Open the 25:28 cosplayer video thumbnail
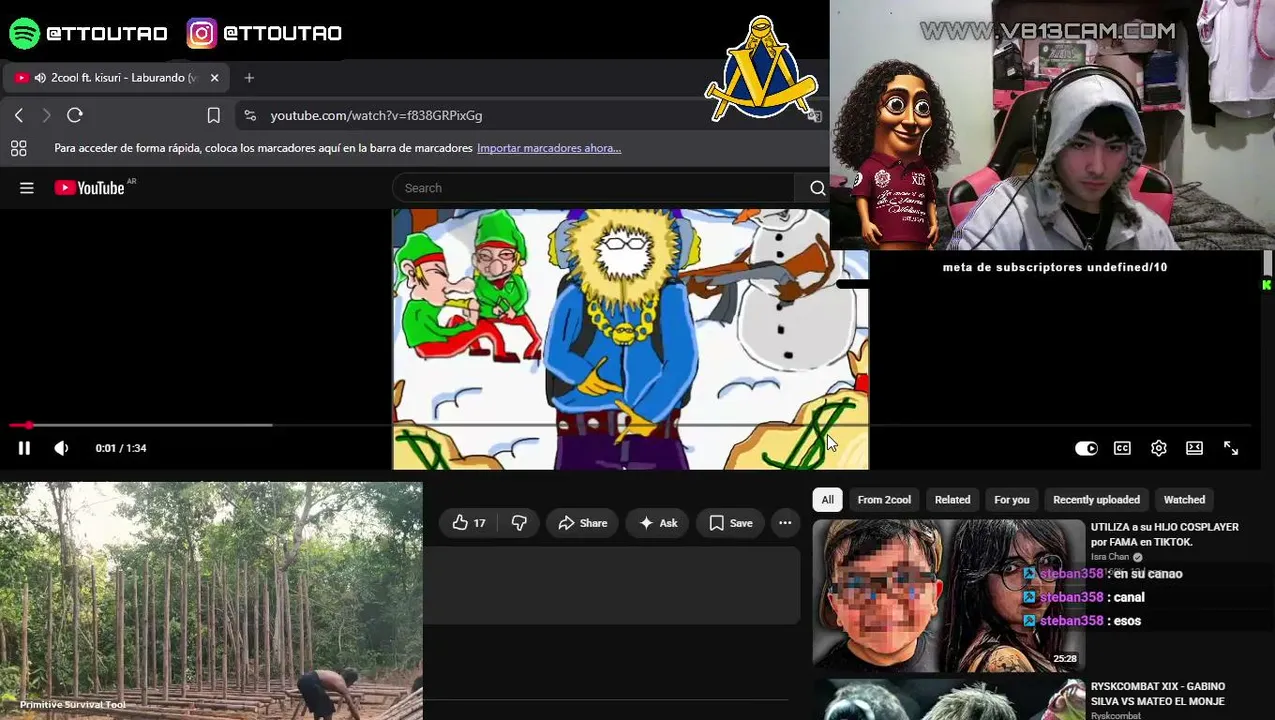Image resolution: width=1275 pixels, height=720 pixels. coord(948,595)
